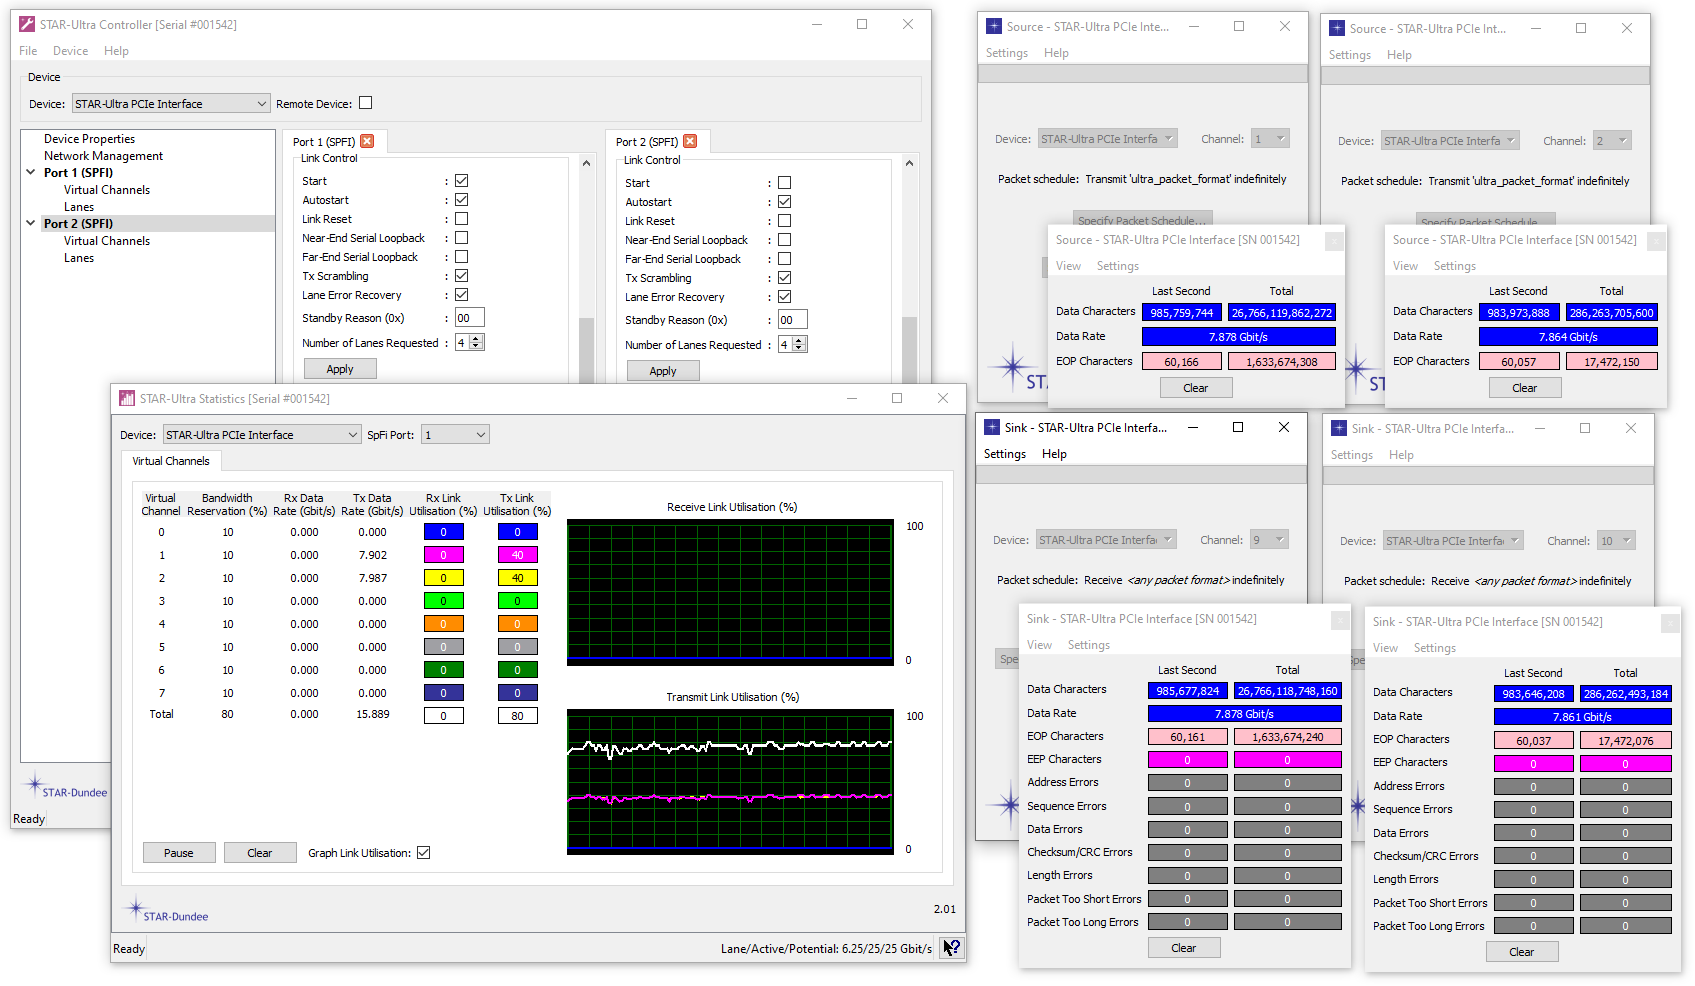Click the STAR-Ultra Statistics title bar icon

click(127, 399)
